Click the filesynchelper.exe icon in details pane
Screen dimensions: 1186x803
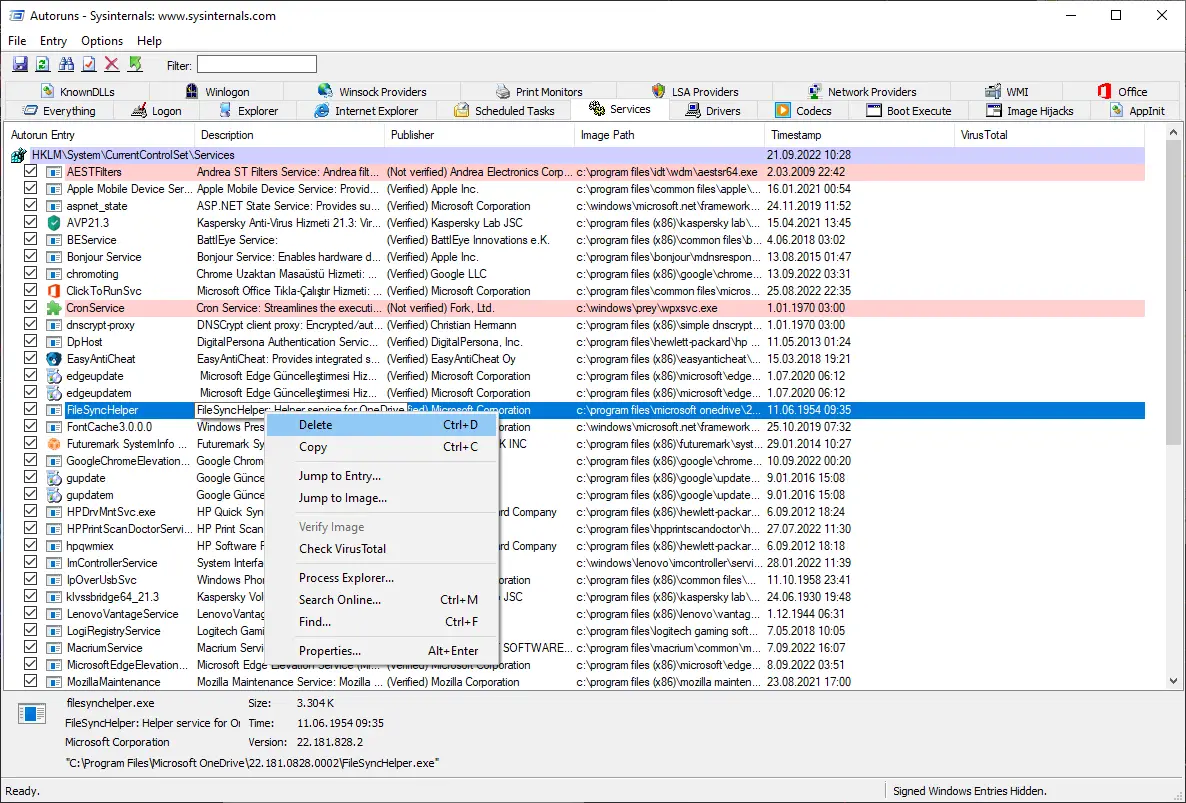[x=32, y=713]
